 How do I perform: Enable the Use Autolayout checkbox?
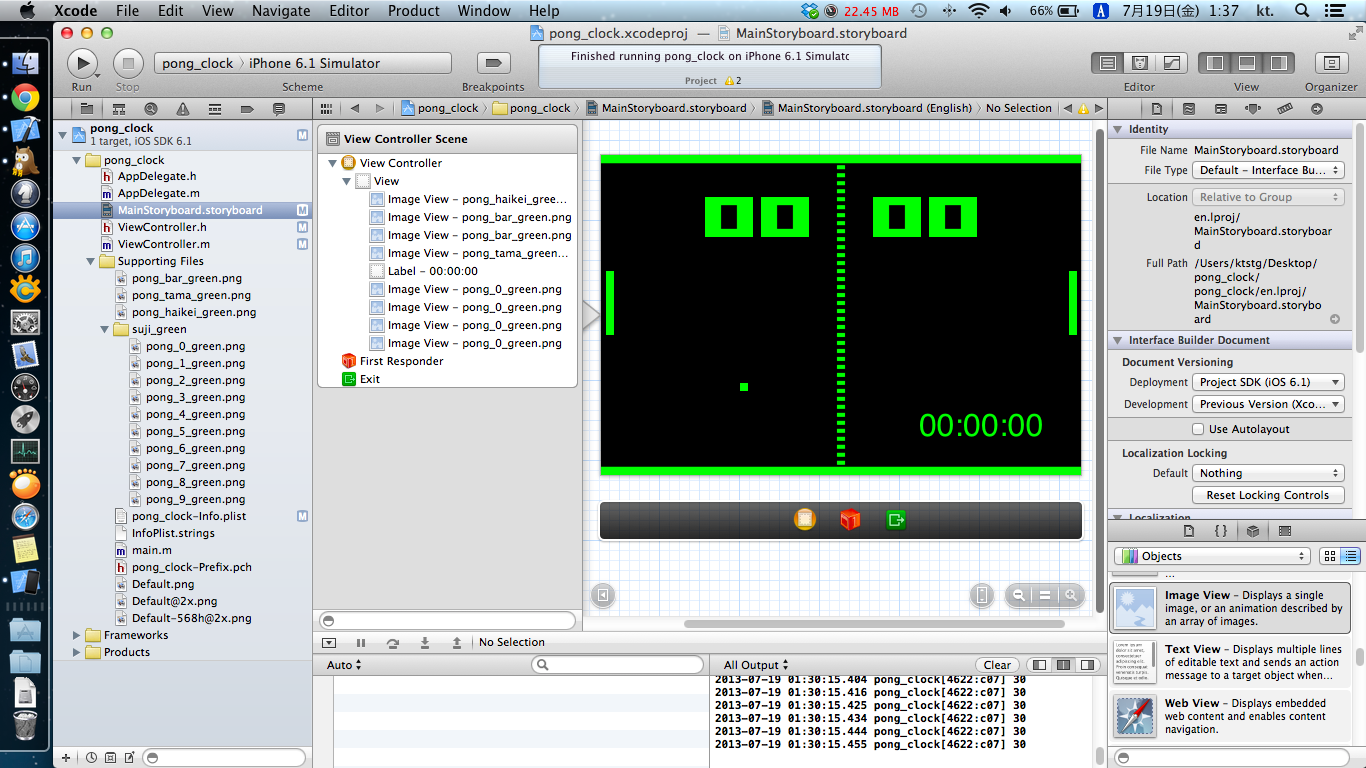tap(1198, 429)
